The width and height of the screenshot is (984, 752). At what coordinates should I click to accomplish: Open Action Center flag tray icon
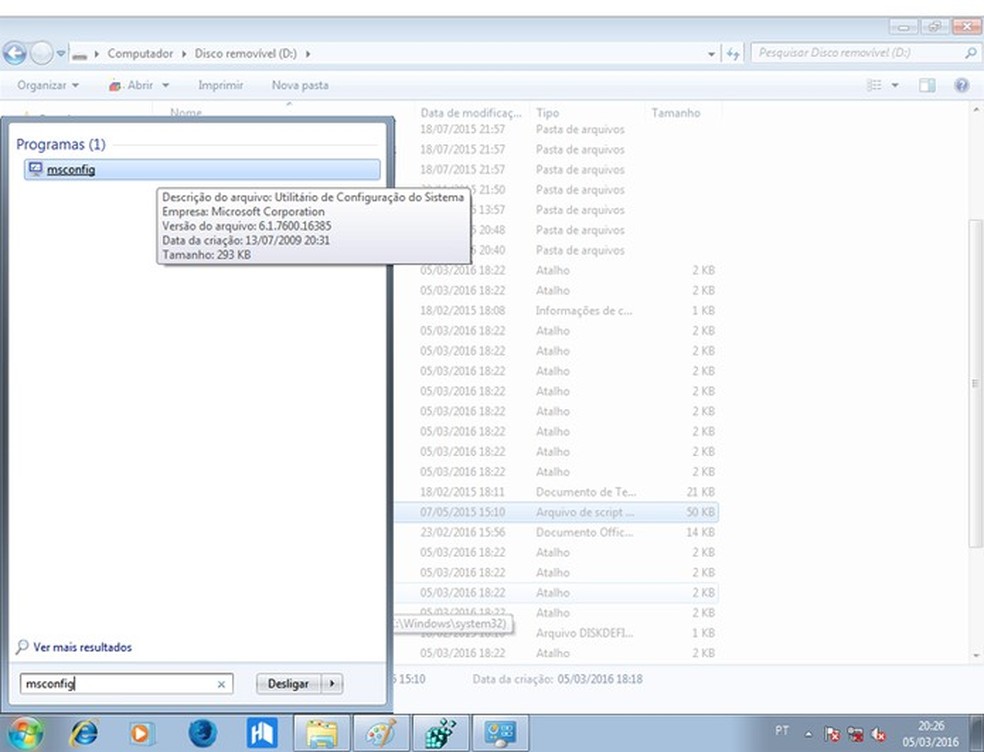[x=832, y=734]
